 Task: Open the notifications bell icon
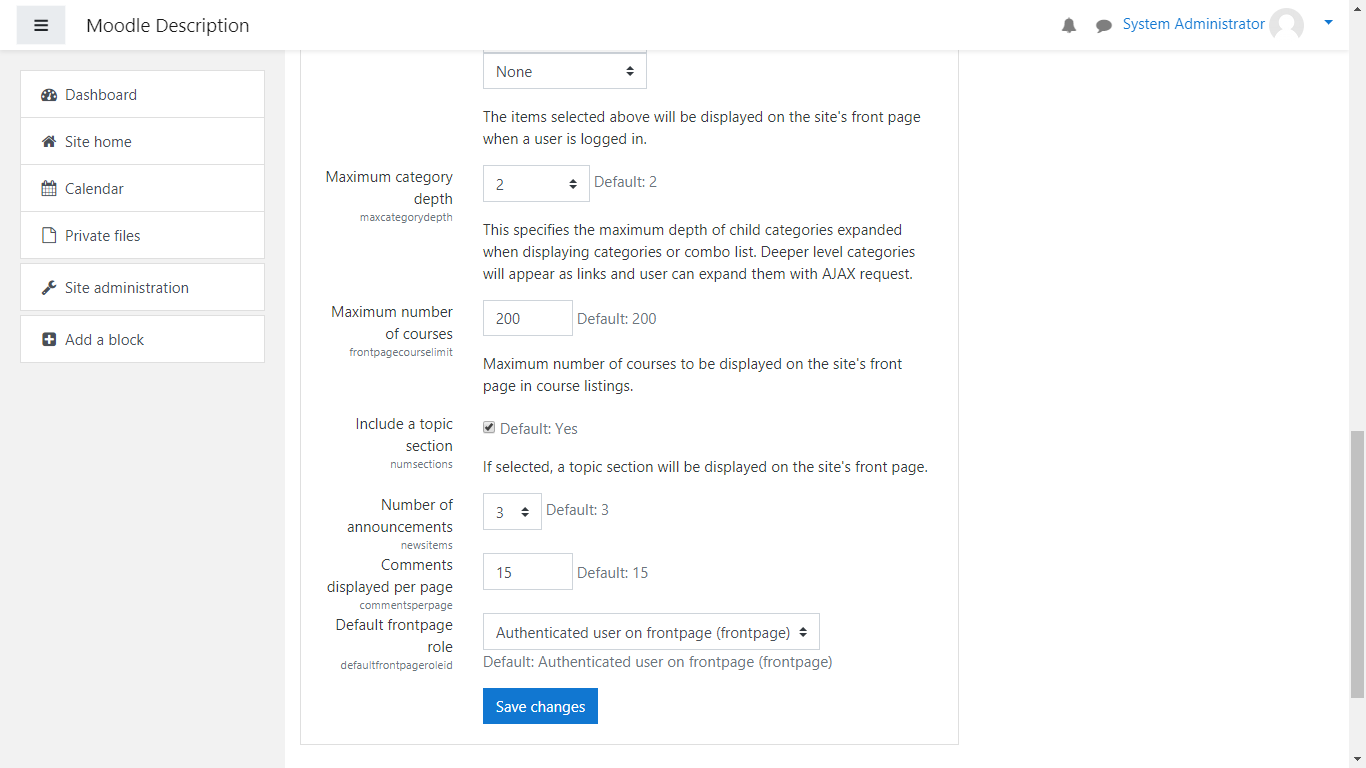pyautogui.click(x=1069, y=26)
